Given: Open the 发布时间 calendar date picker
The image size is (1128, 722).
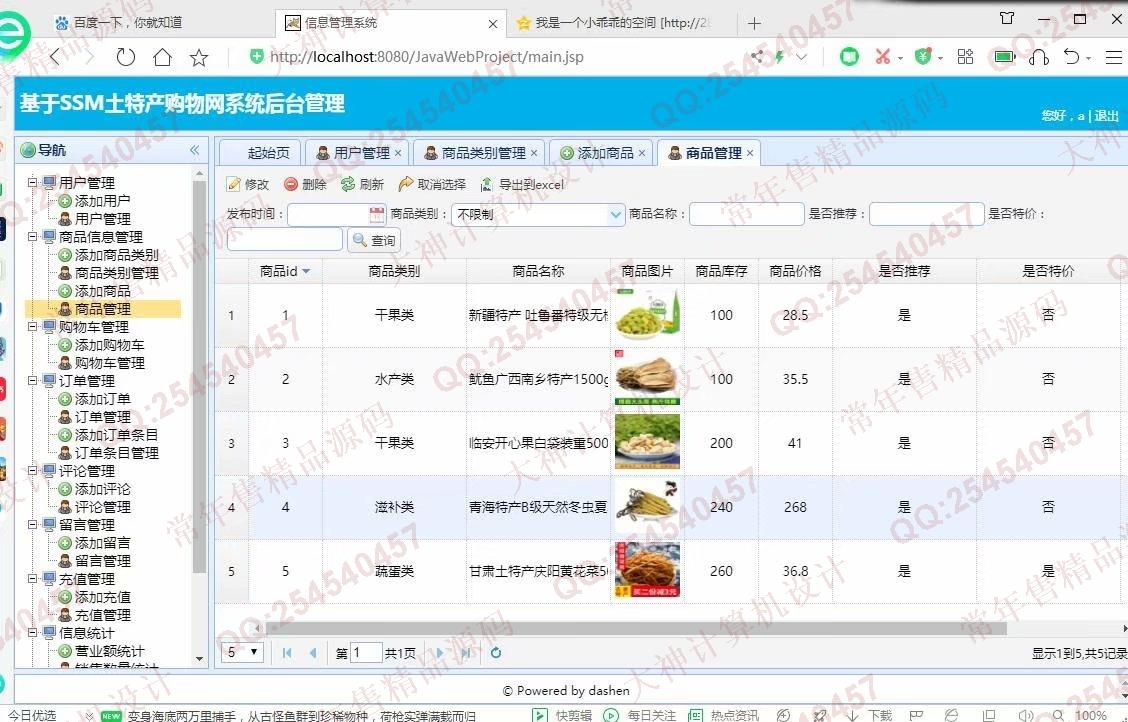Looking at the screenshot, I should point(377,214).
